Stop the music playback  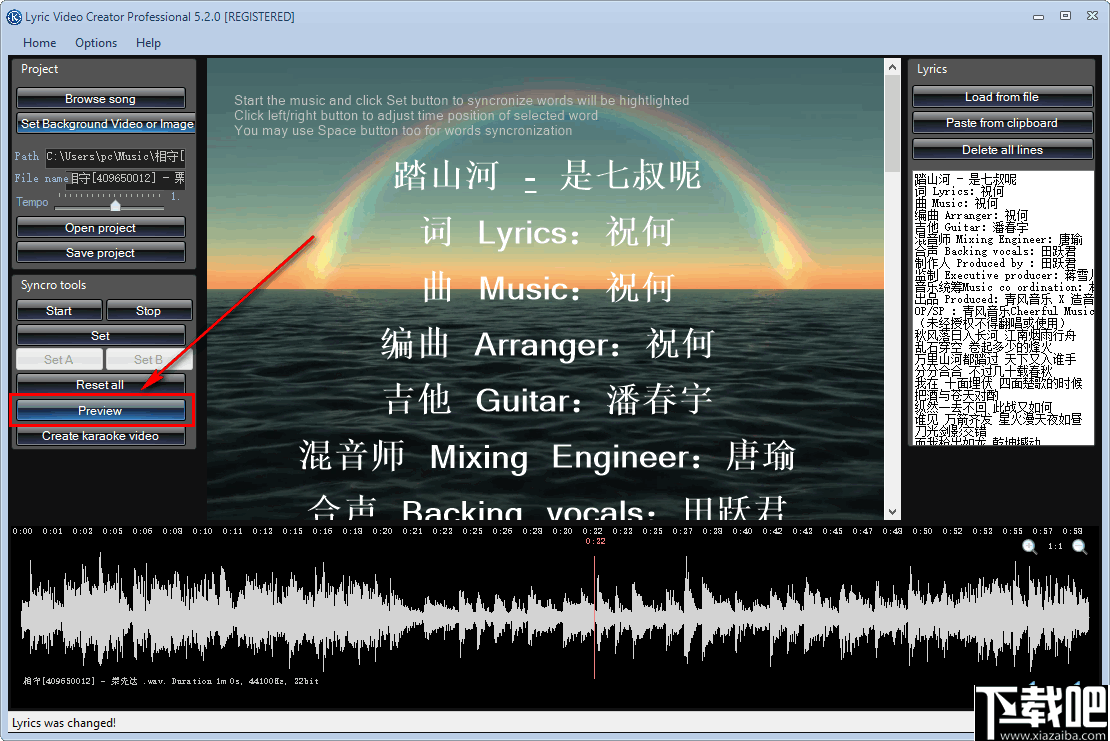coord(149,310)
